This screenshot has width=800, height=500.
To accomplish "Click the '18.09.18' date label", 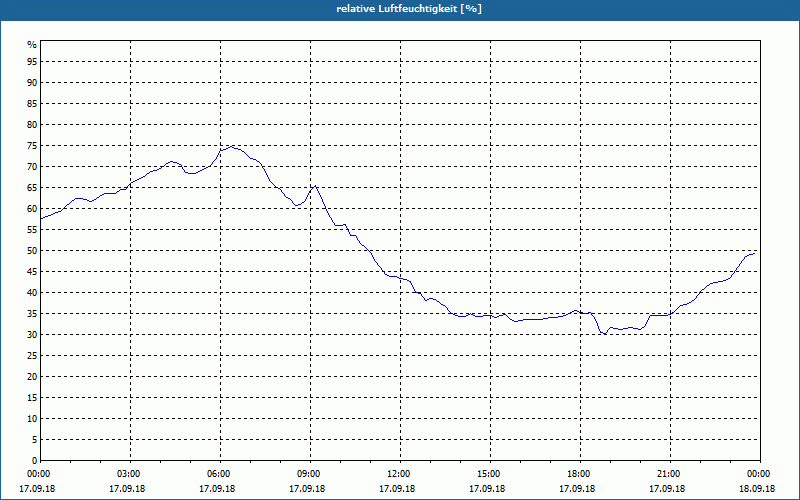I will point(757,489).
